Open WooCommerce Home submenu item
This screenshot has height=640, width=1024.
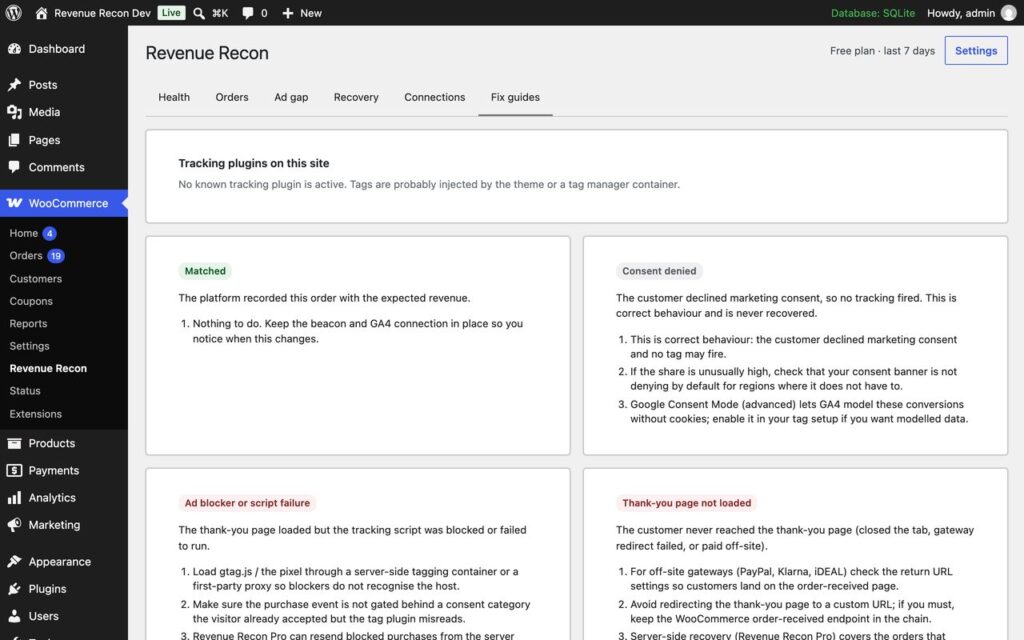[x=24, y=233]
